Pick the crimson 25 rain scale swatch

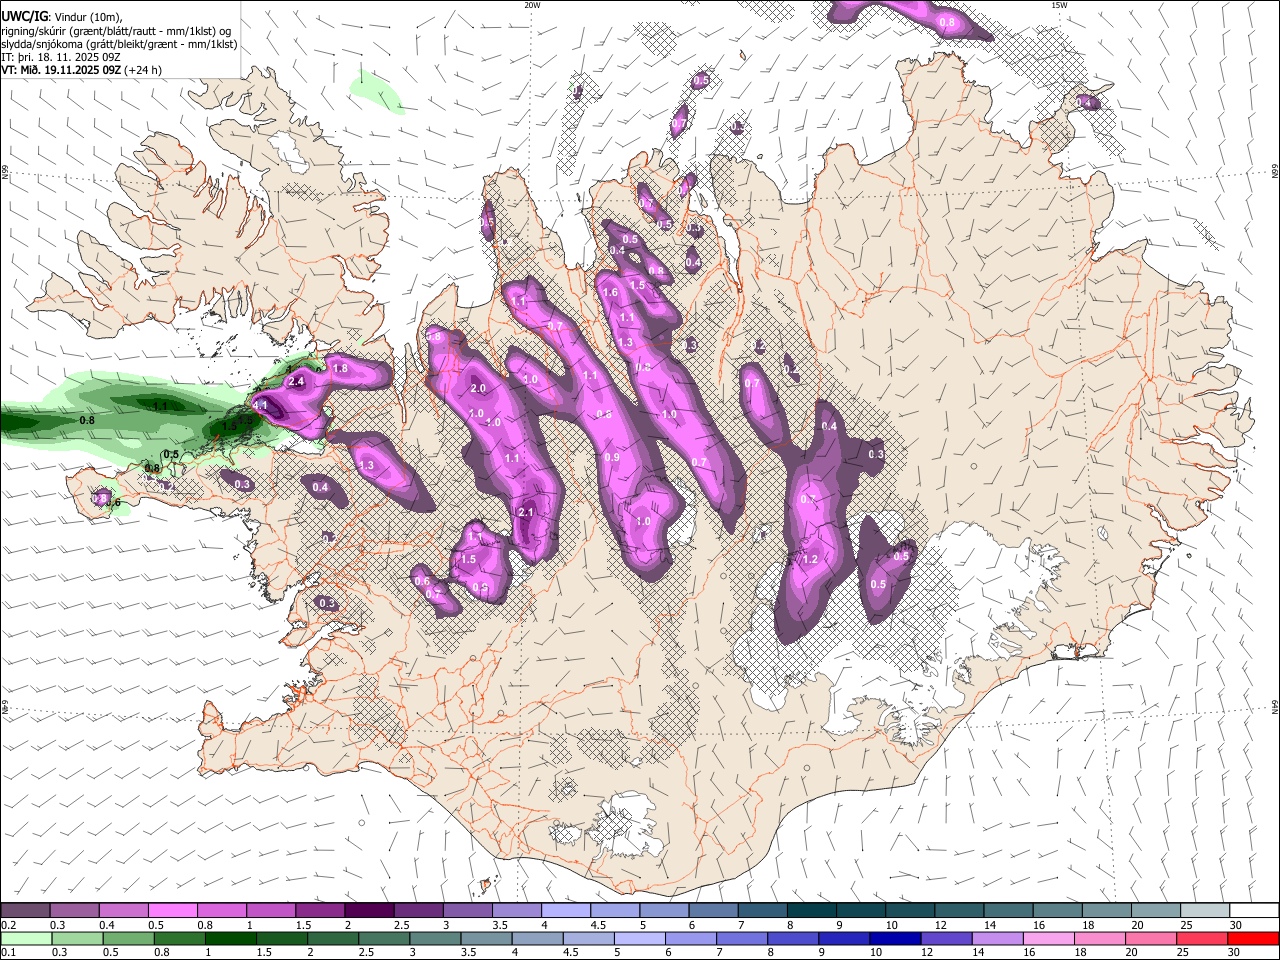pos(1201,939)
